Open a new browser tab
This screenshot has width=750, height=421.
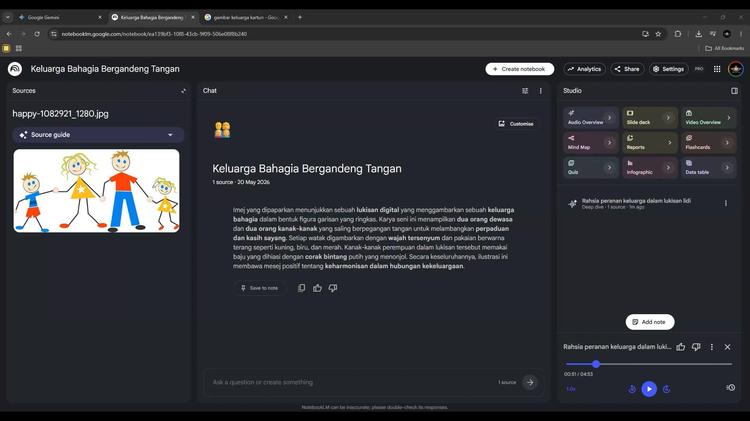click(x=300, y=17)
